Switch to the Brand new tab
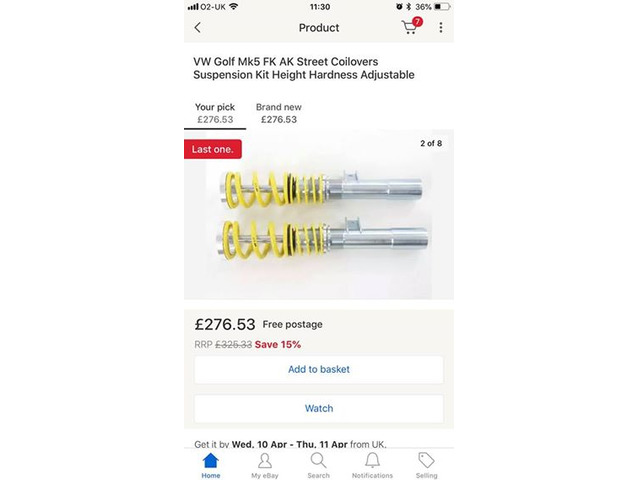This screenshot has width=640, height=480. coord(278,113)
